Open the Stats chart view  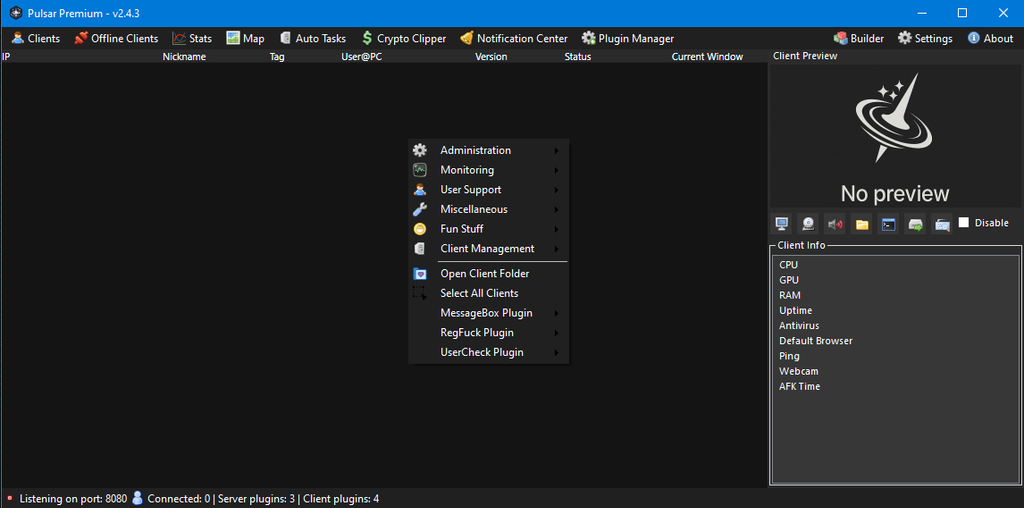(x=192, y=39)
